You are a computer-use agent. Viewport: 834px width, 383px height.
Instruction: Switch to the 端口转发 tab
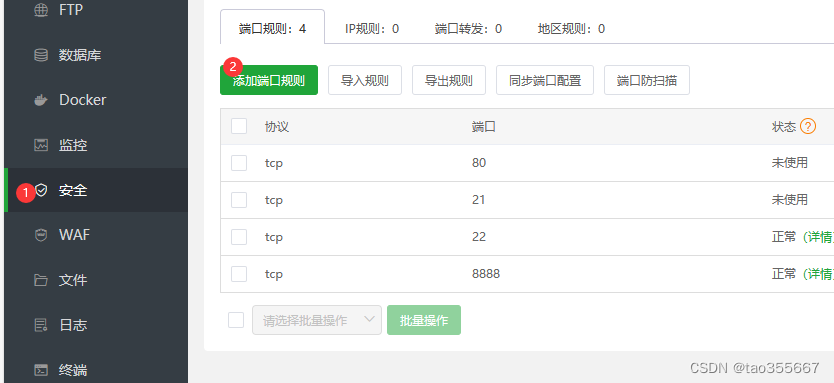(x=468, y=28)
